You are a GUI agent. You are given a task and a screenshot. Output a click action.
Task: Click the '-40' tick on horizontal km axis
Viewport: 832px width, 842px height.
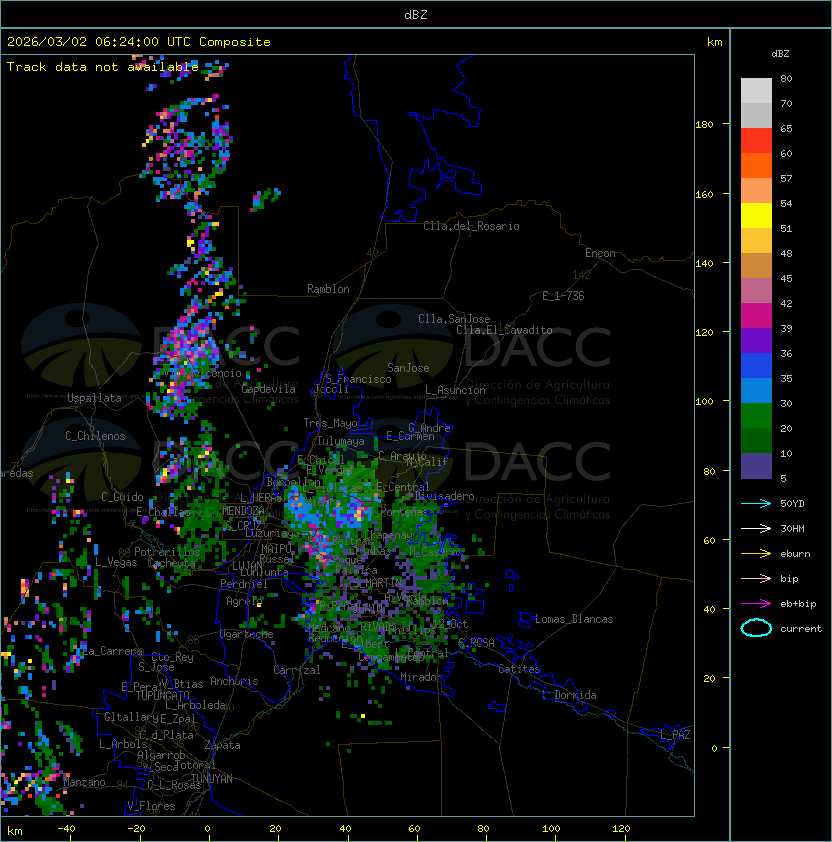click(x=66, y=829)
